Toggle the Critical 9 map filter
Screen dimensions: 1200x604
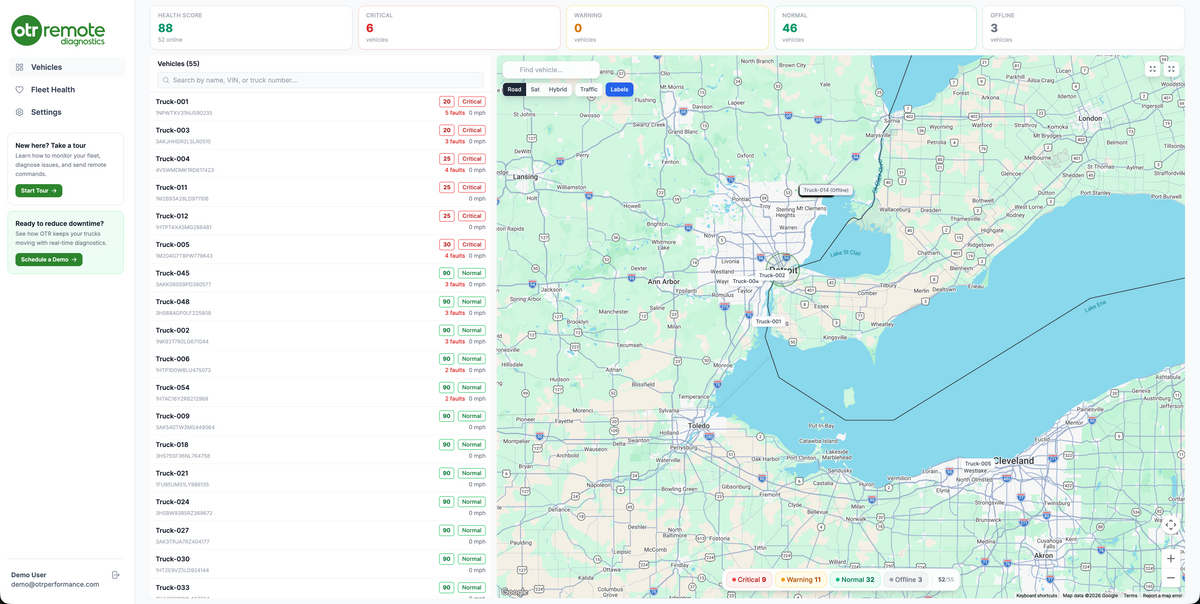[749, 579]
